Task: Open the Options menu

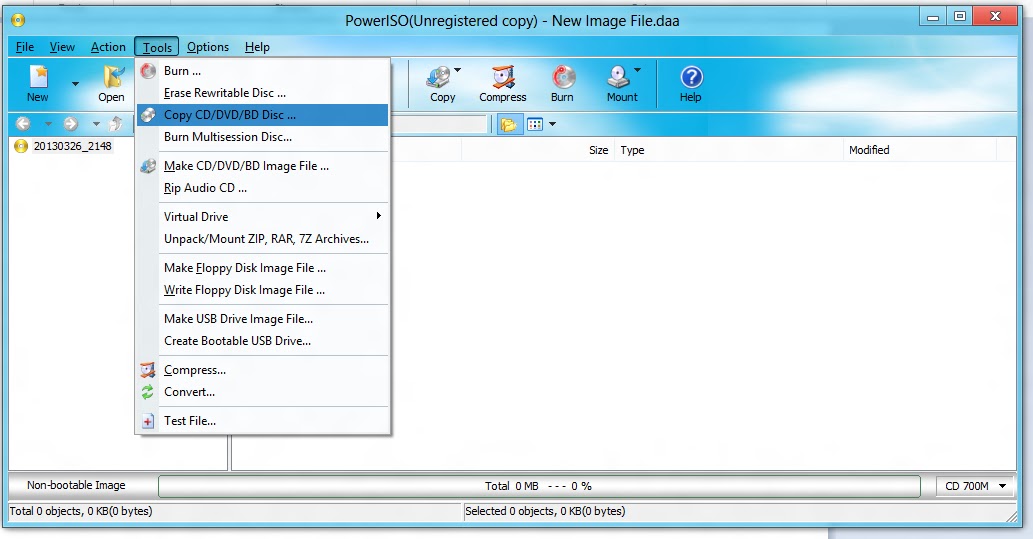Action: (208, 47)
